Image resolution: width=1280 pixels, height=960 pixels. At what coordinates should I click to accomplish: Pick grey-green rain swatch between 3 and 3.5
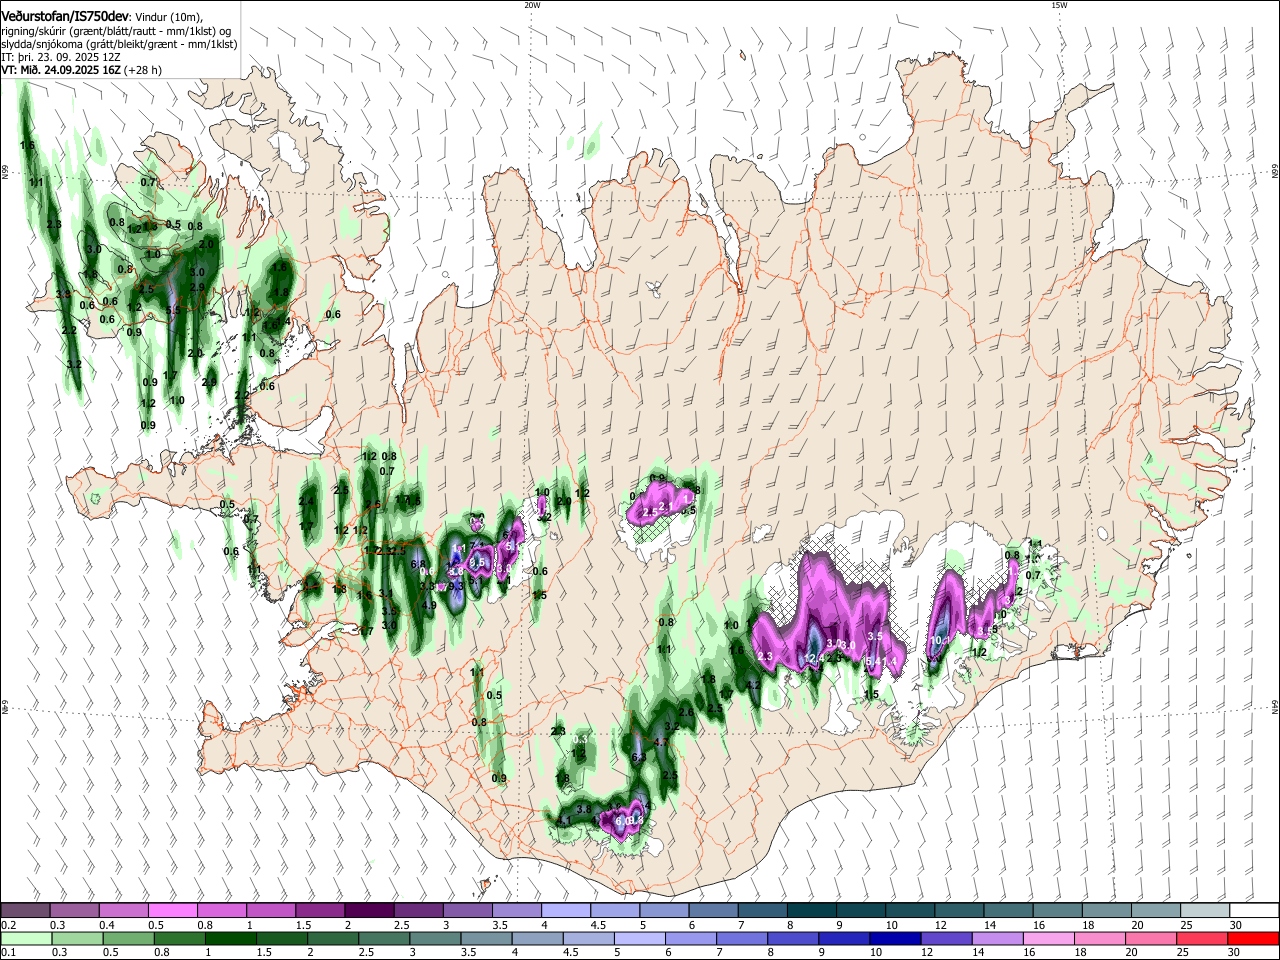pyautogui.click(x=437, y=938)
